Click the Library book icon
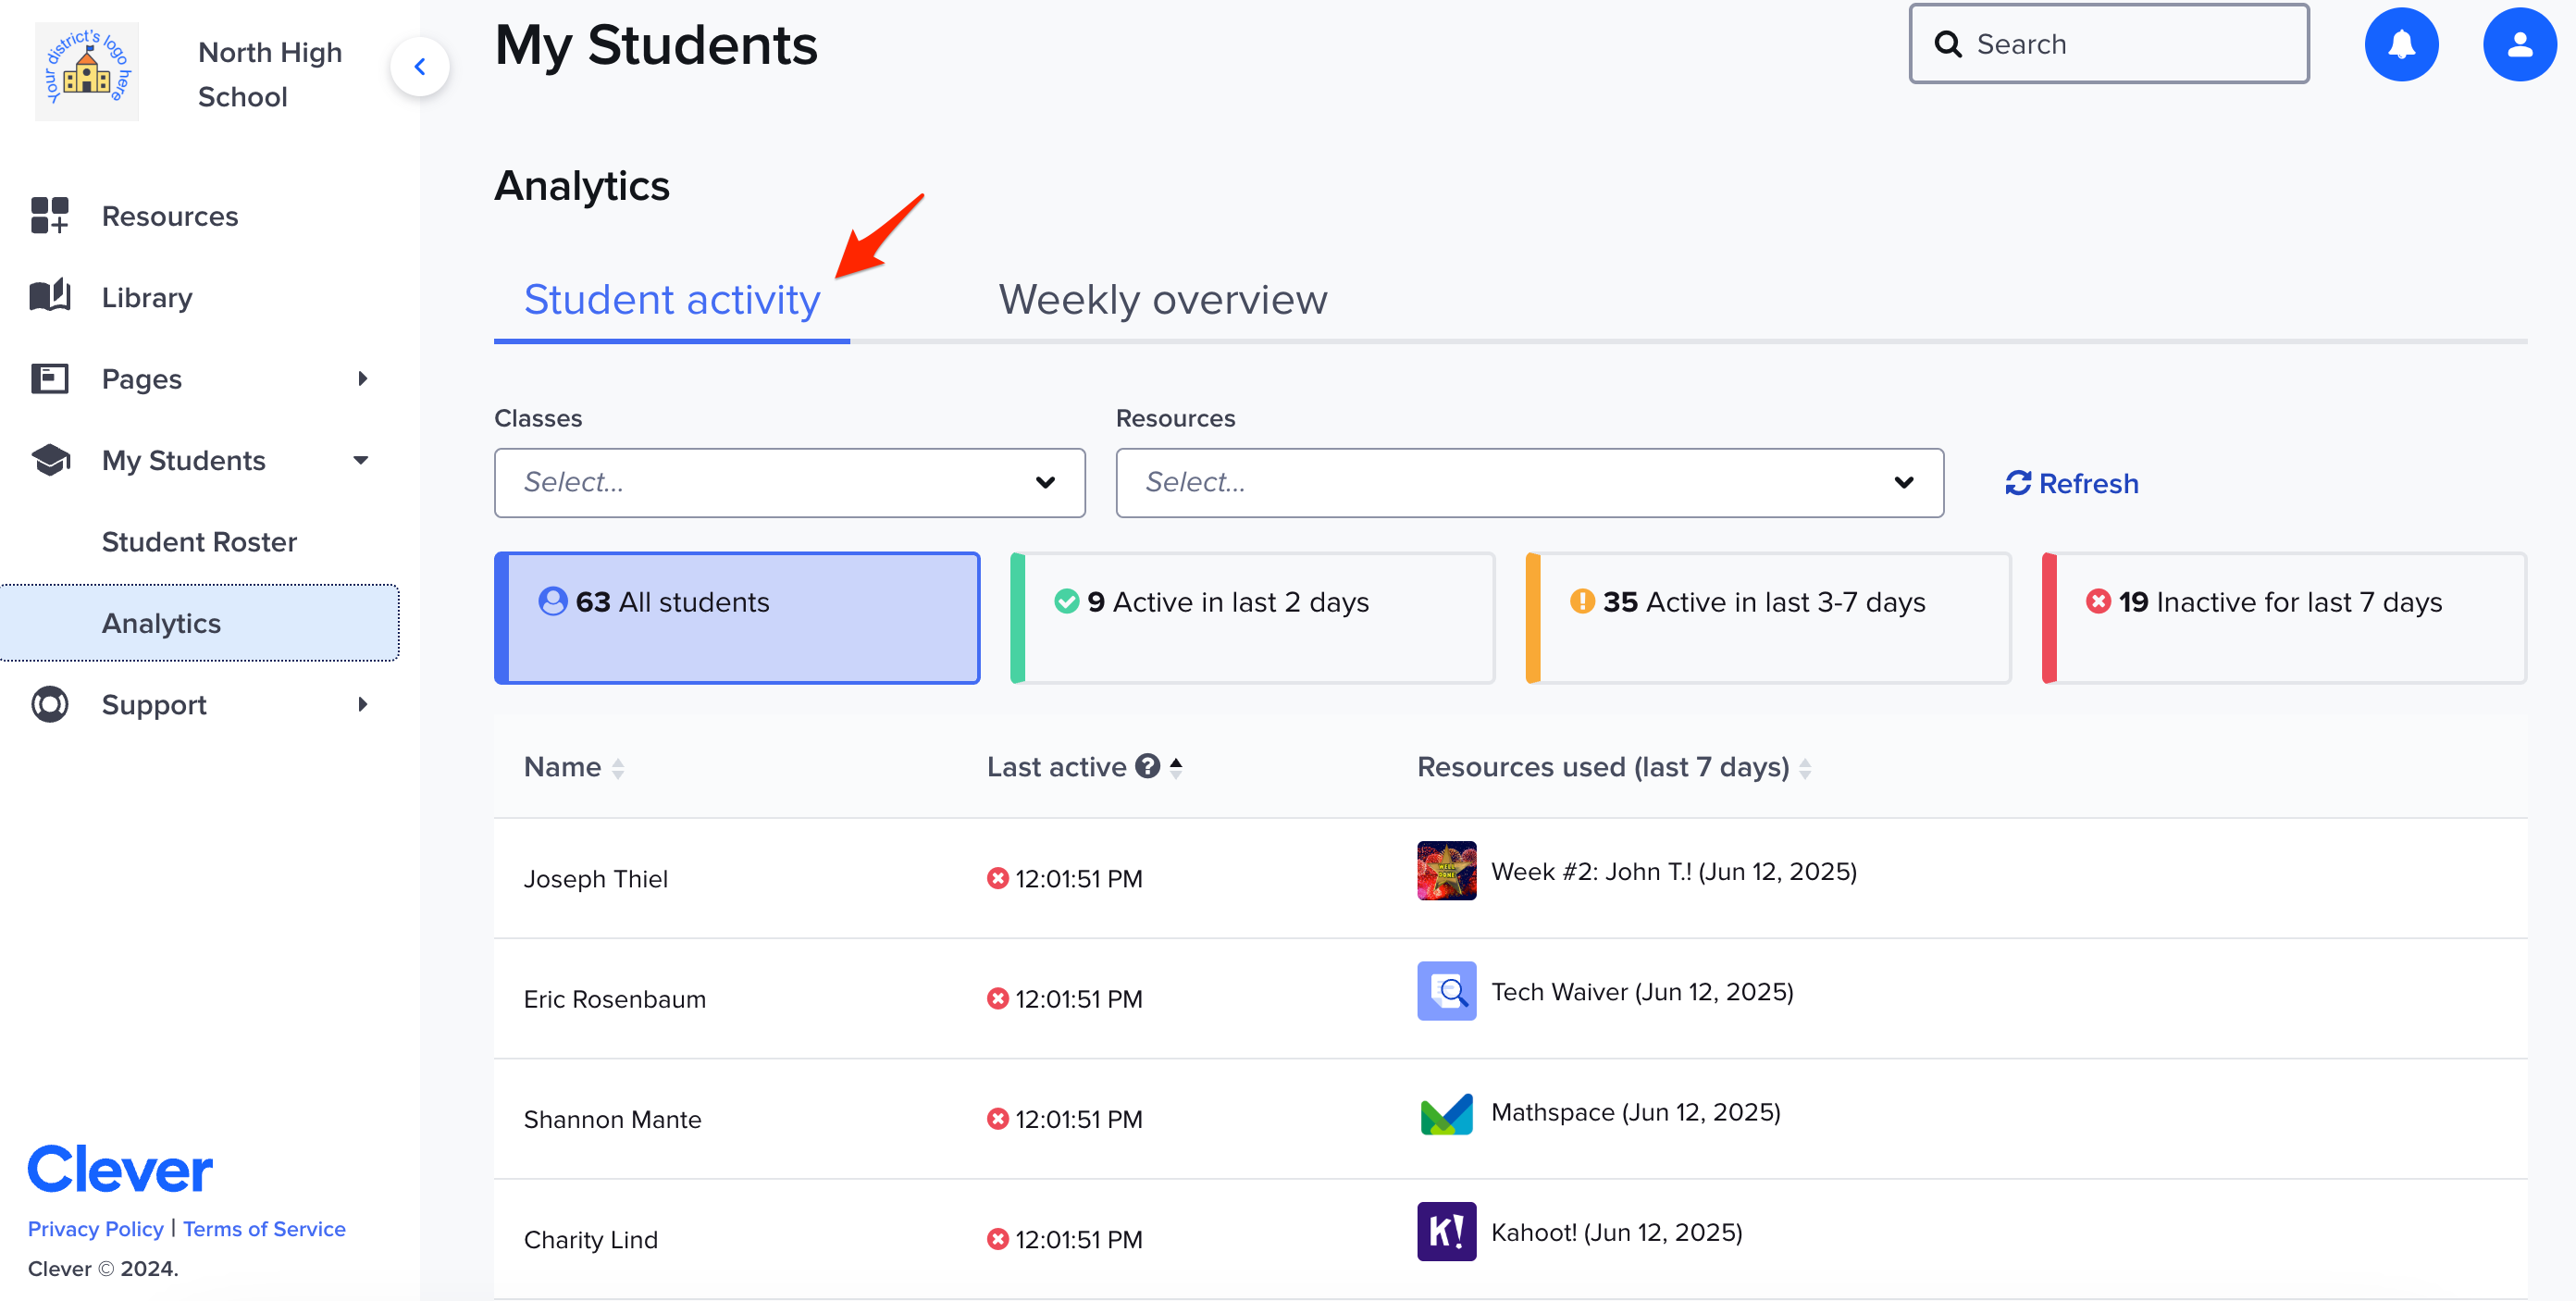This screenshot has height=1301, width=2576. point(49,296)
